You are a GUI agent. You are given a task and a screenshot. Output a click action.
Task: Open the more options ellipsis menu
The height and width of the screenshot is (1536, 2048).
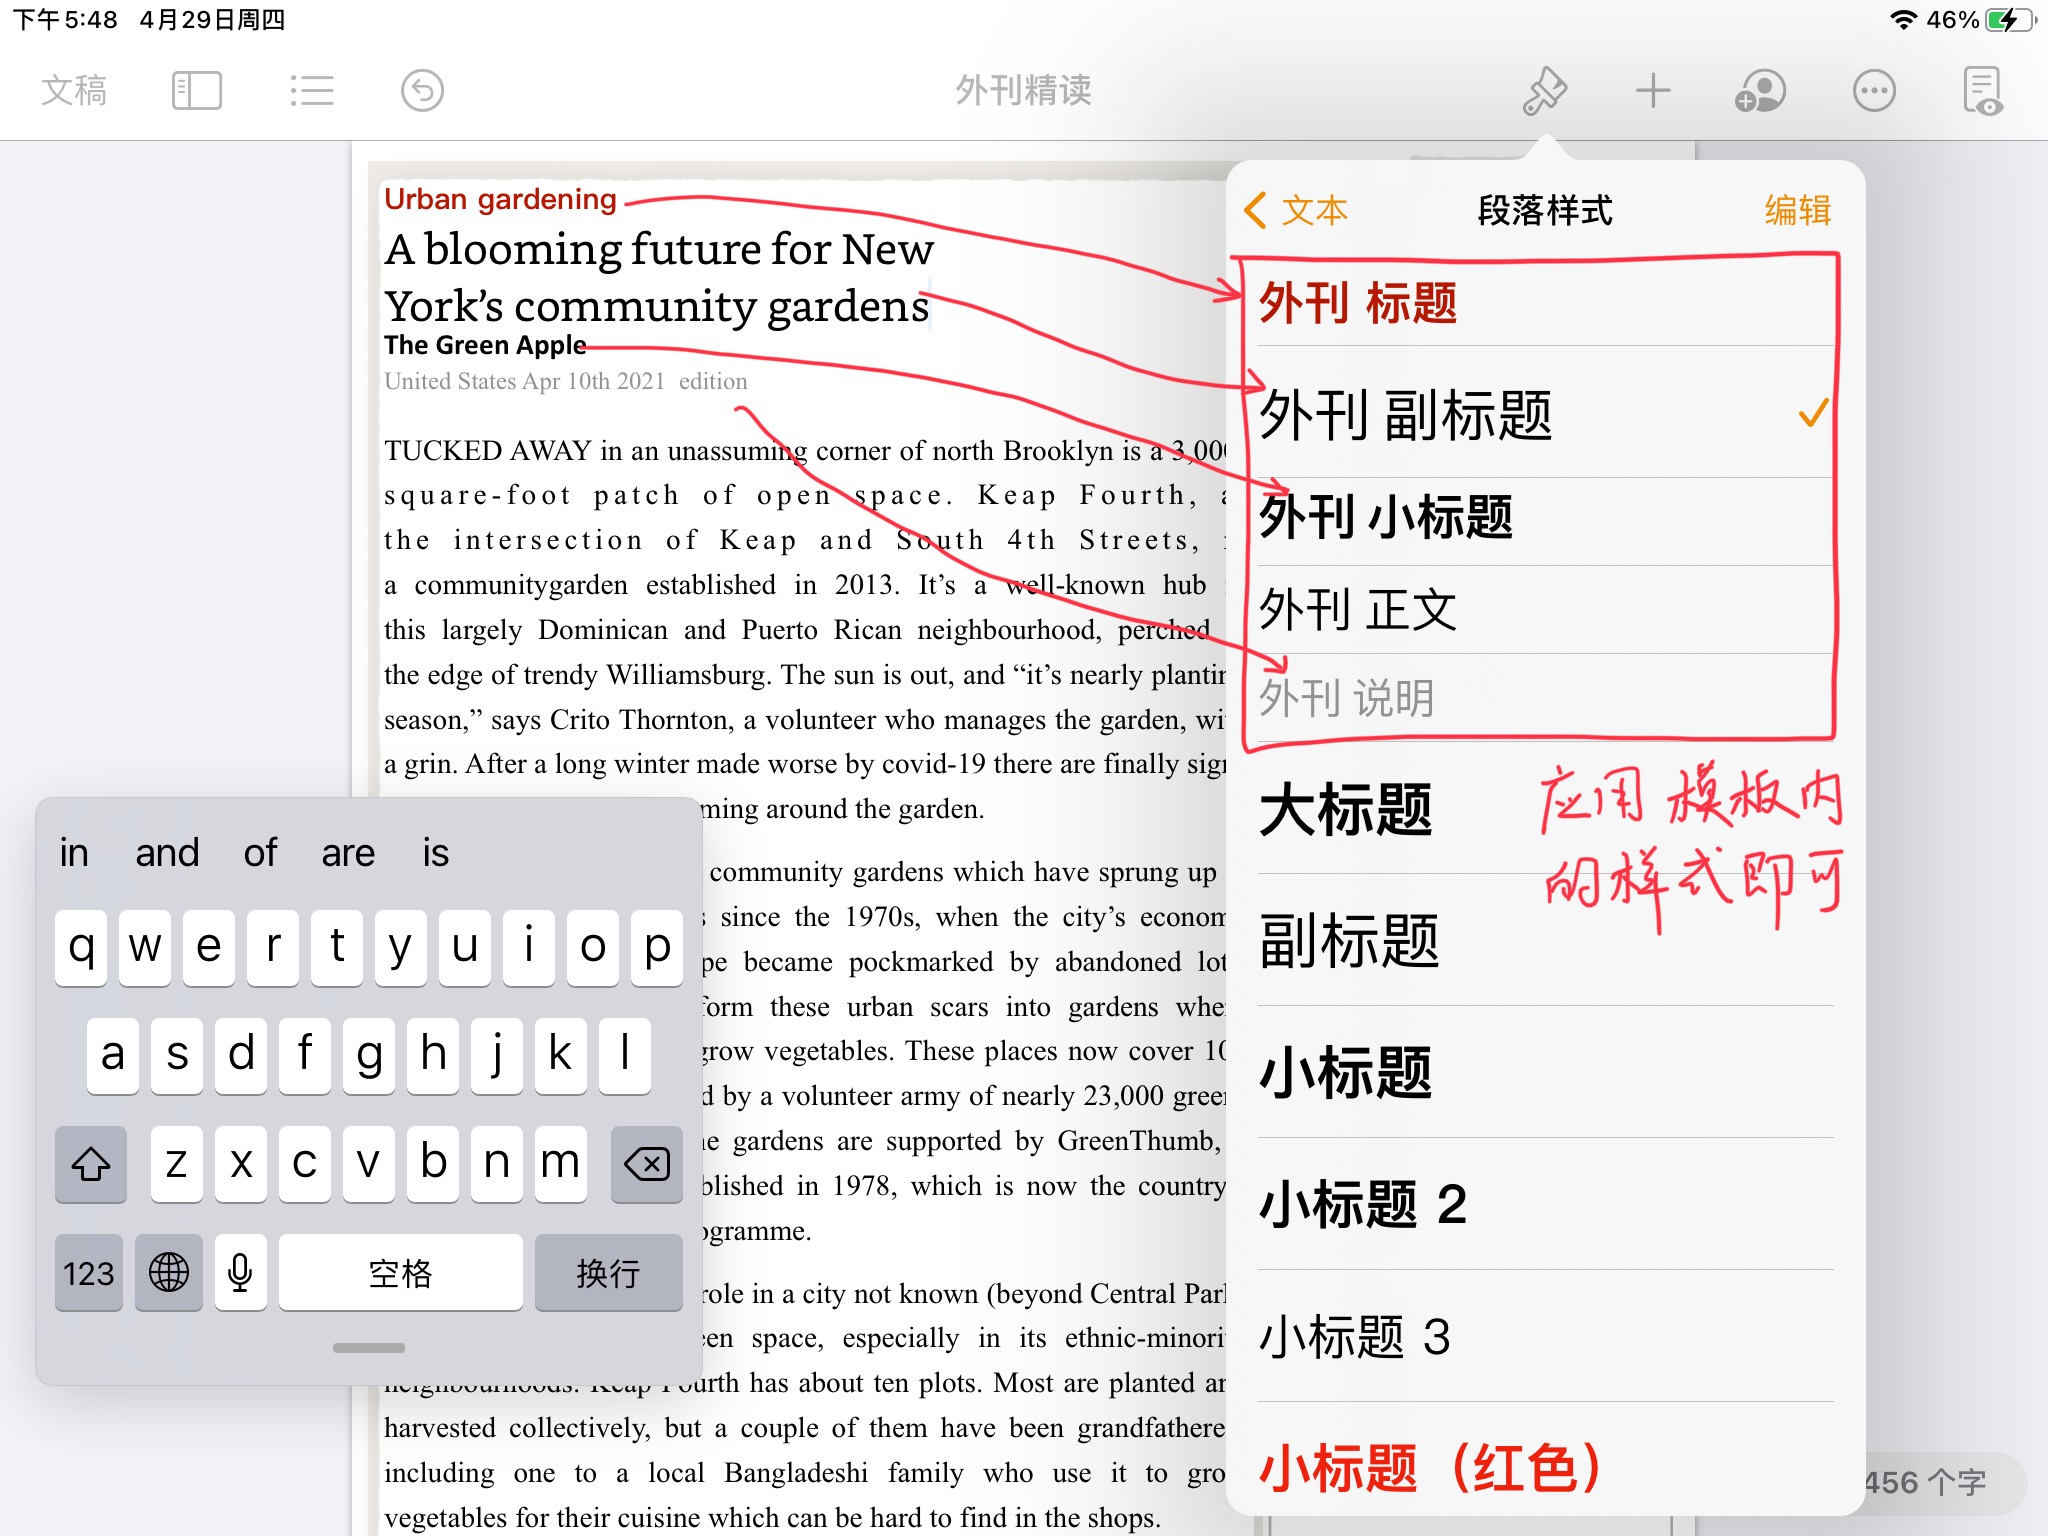click(x=1873, y=91)
